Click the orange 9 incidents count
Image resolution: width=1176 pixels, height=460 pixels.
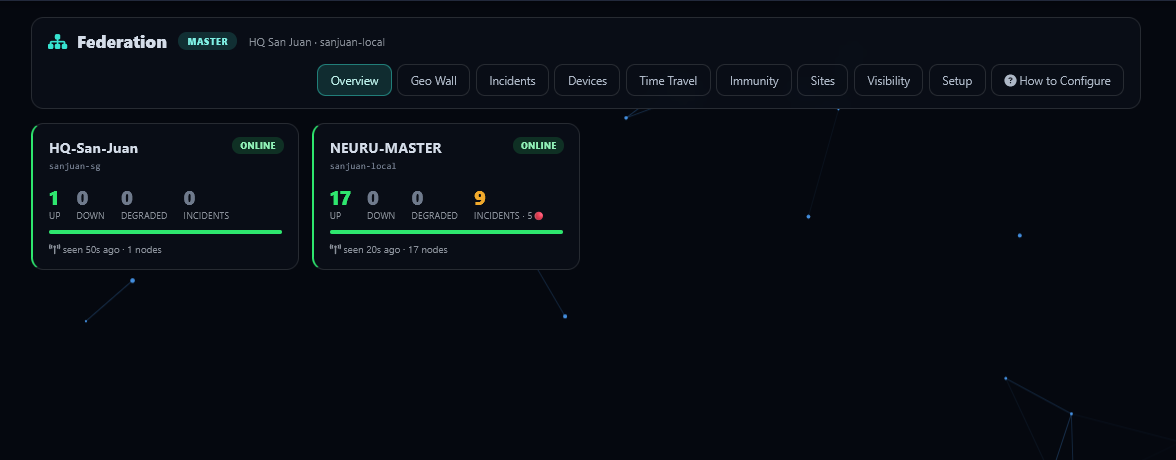(x=479, y=198)
